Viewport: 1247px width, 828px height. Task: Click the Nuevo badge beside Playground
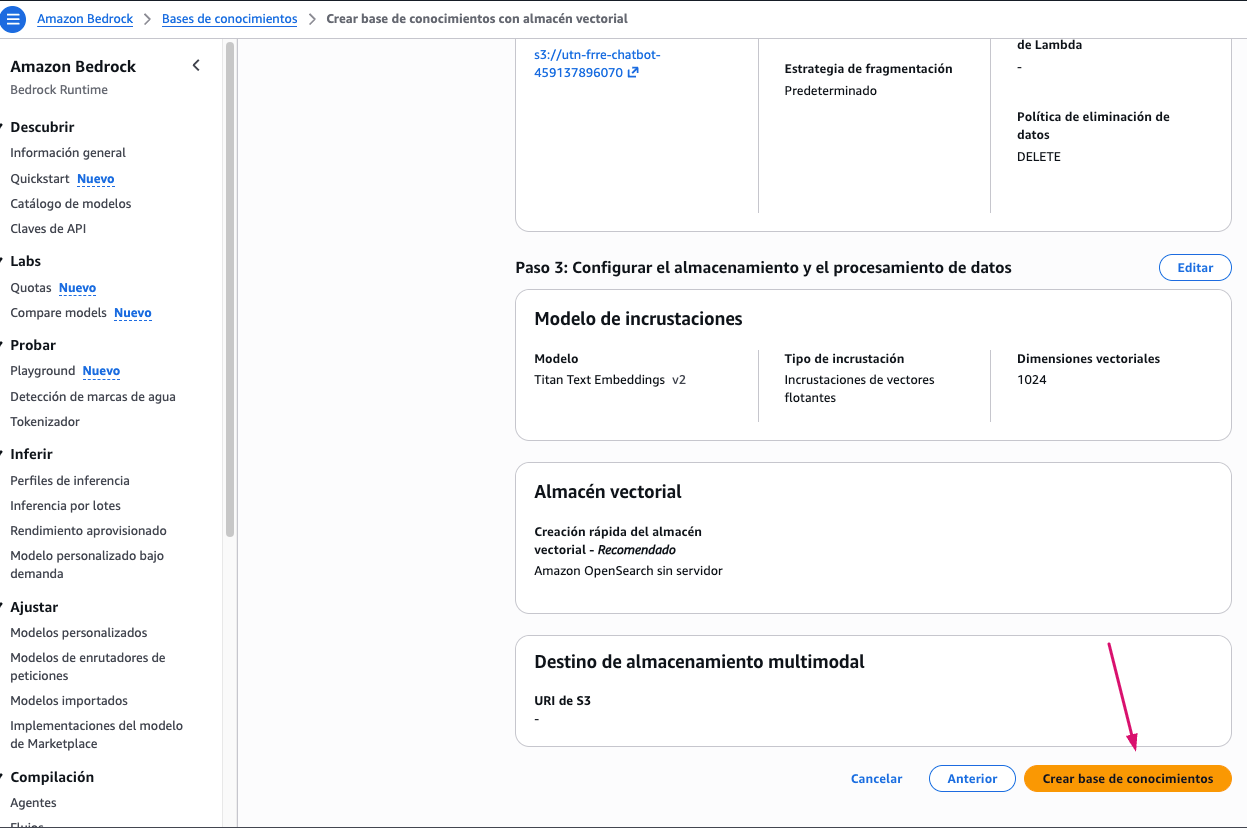point(101,371)
